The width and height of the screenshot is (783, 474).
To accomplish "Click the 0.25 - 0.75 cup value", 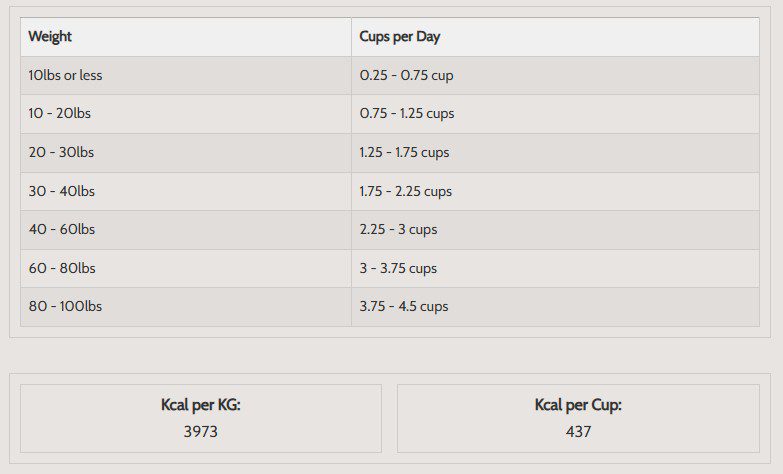I will 407,75.
